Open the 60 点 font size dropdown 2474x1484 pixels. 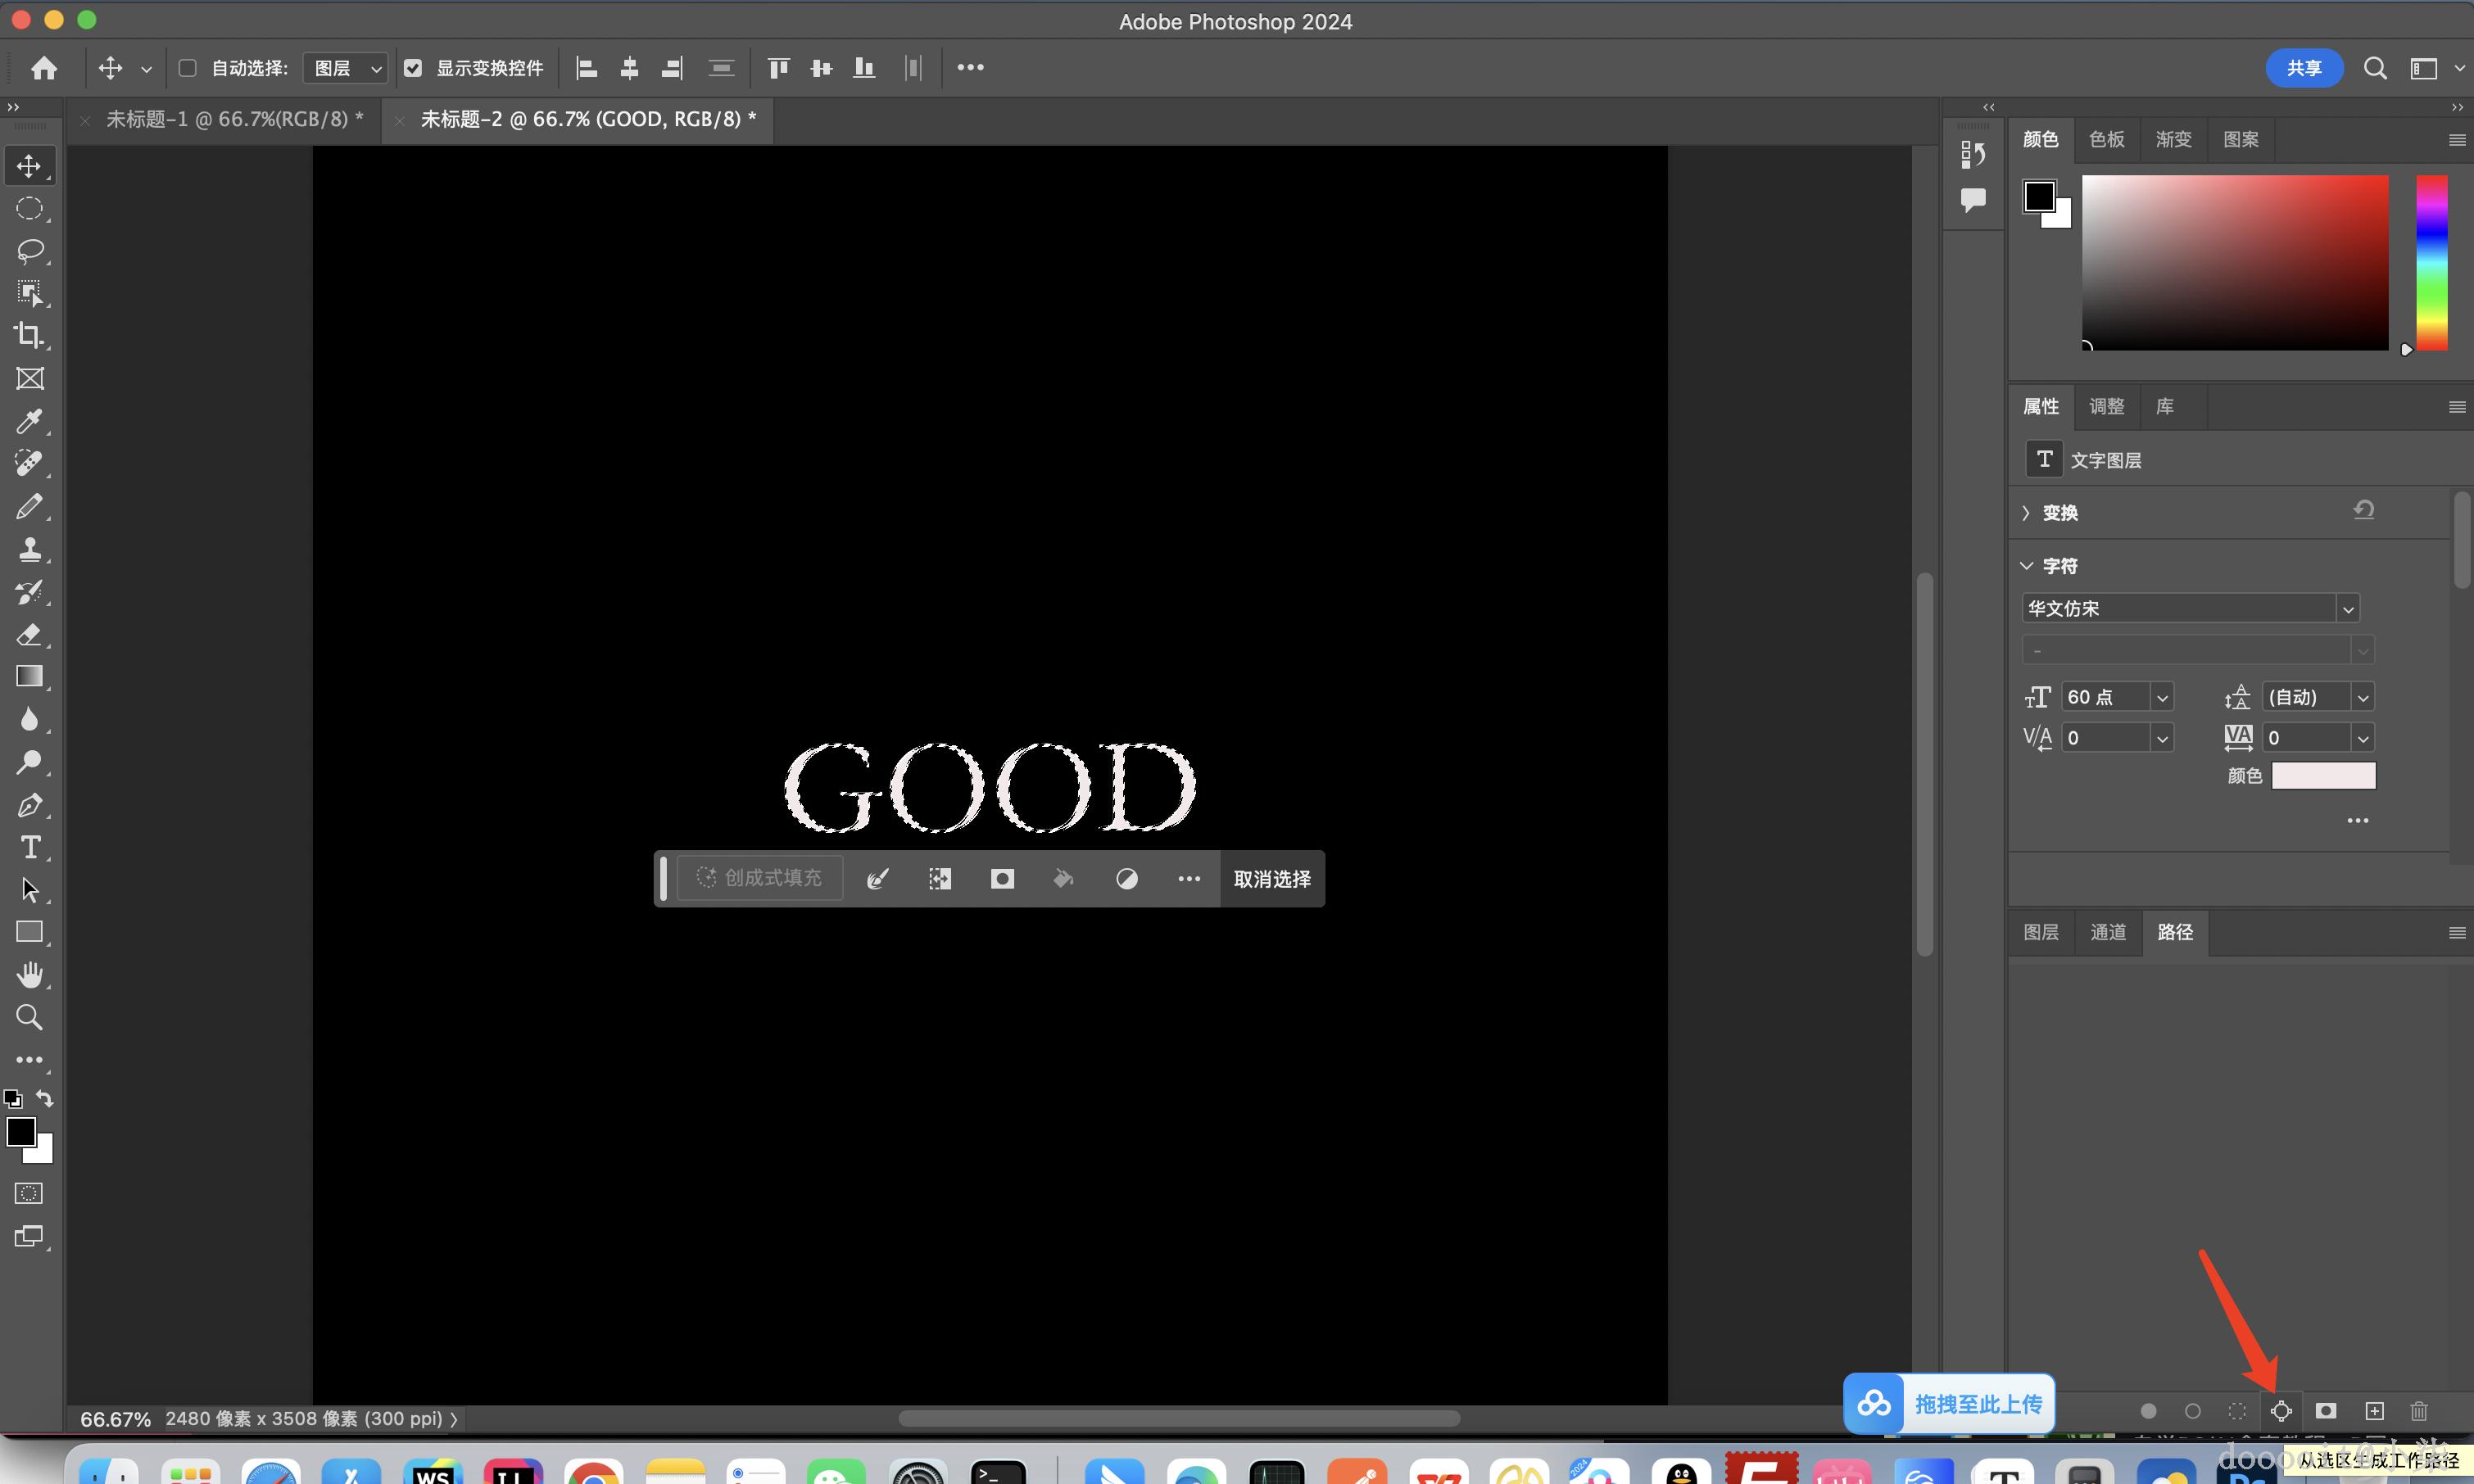(2162, 697)
